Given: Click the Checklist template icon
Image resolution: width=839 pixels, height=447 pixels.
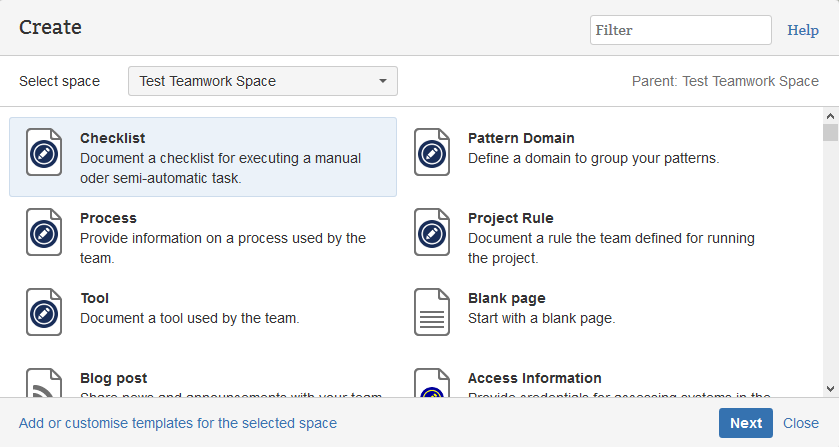Looking at the screenshot, I should coord(43,153).
